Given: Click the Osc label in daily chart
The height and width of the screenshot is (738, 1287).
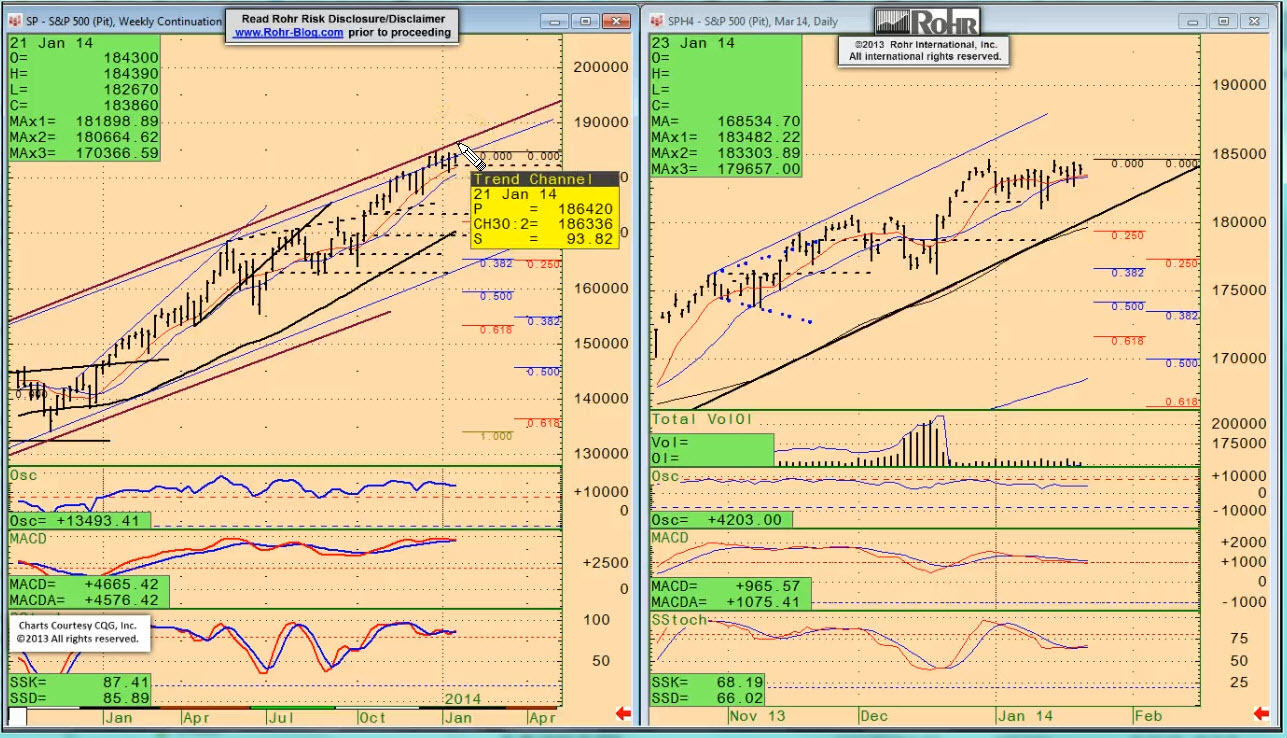Looking at the screenshot, I should [x=665, y=477].
